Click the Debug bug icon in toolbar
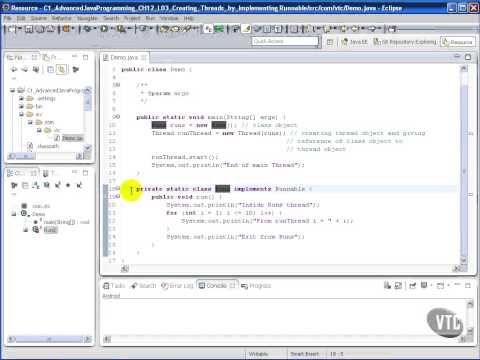Viewport: 480px width, 360px height. coord(88,29)
